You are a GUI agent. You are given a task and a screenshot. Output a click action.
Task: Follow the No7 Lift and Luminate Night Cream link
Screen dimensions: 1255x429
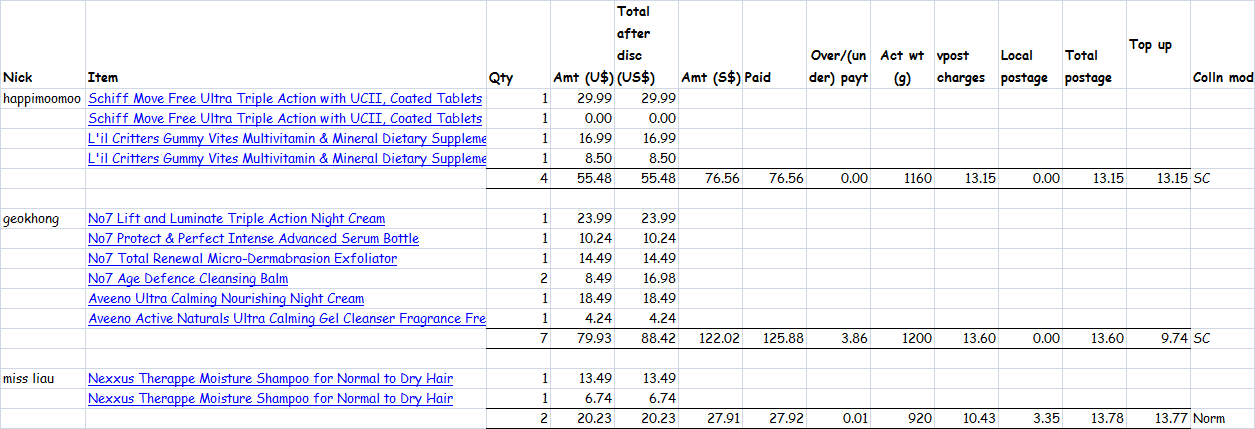click(236, 219)
